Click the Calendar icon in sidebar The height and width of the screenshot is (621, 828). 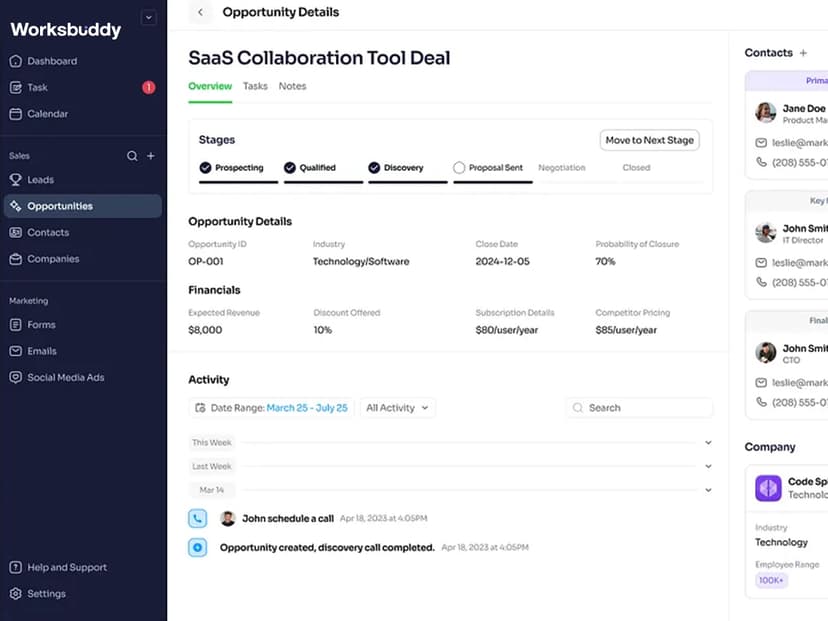pos(16,114)
